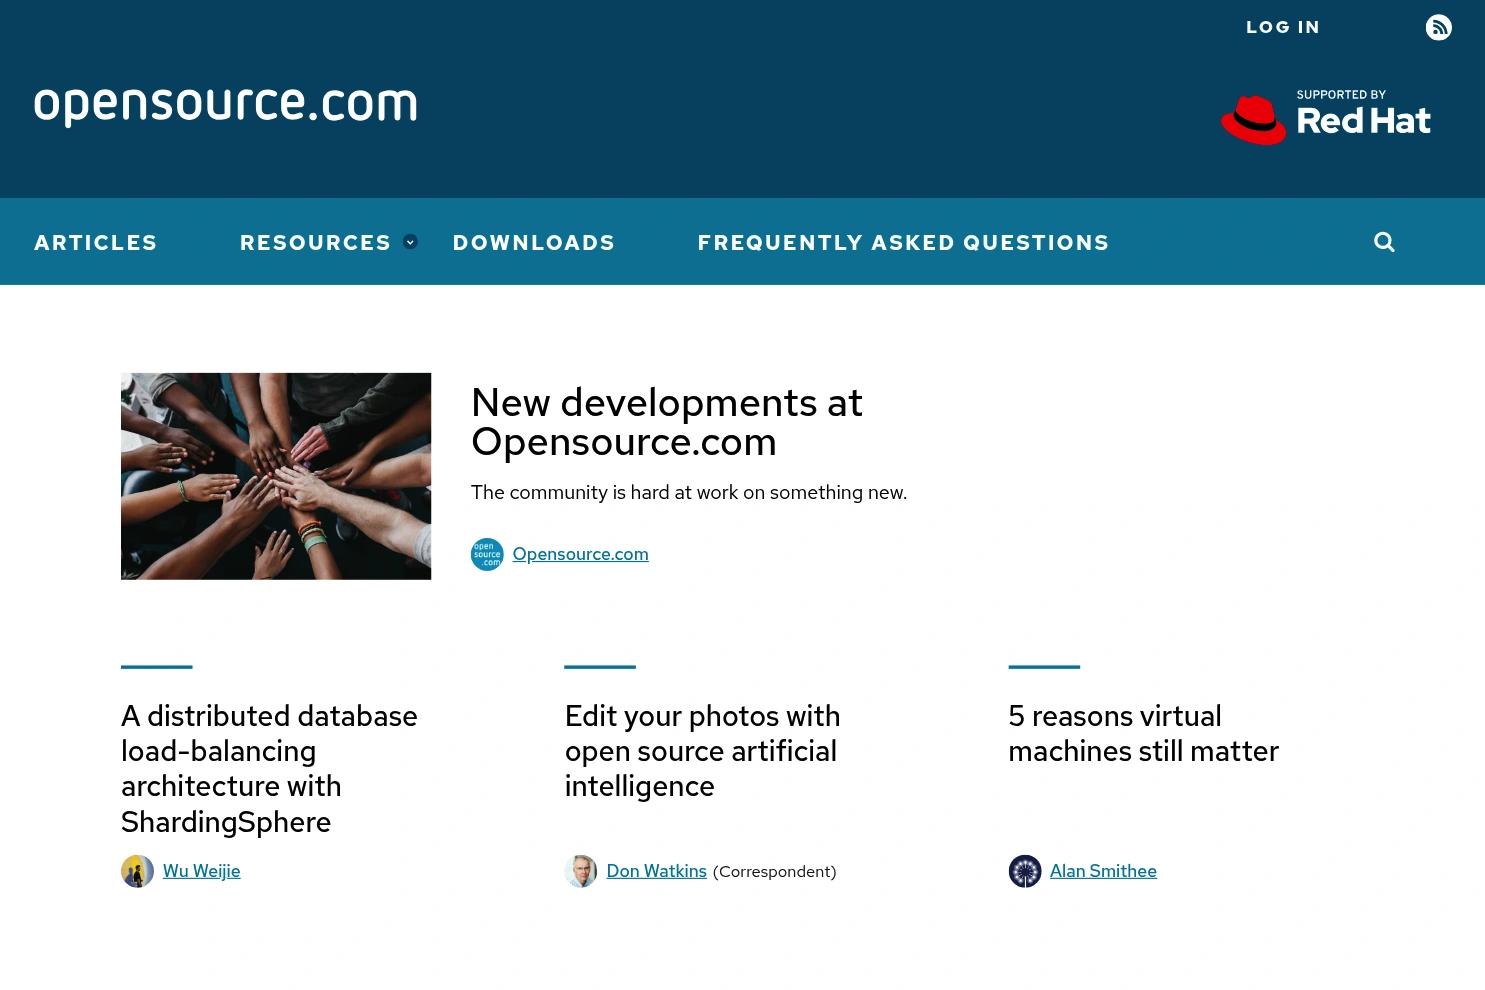Open the Resources menu item

click(316, 242)
